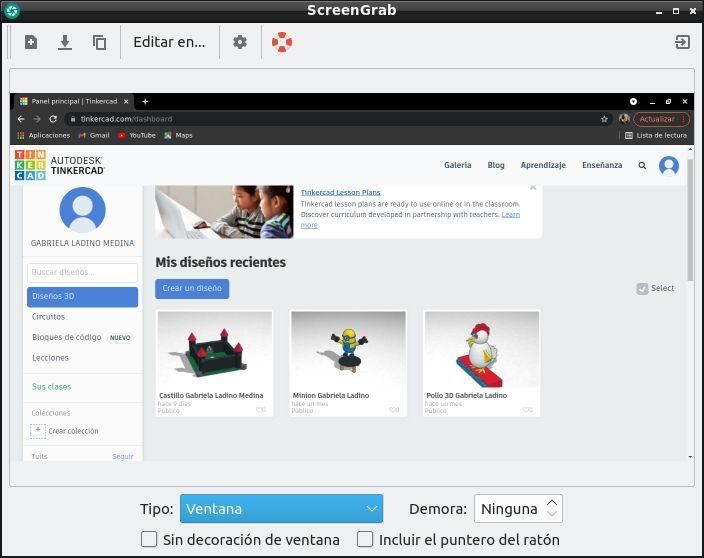Open the Tinkercad profile avatar icon
Viewport: 704px width, 558px height.
pyautogui.click(x=669, y=166)
